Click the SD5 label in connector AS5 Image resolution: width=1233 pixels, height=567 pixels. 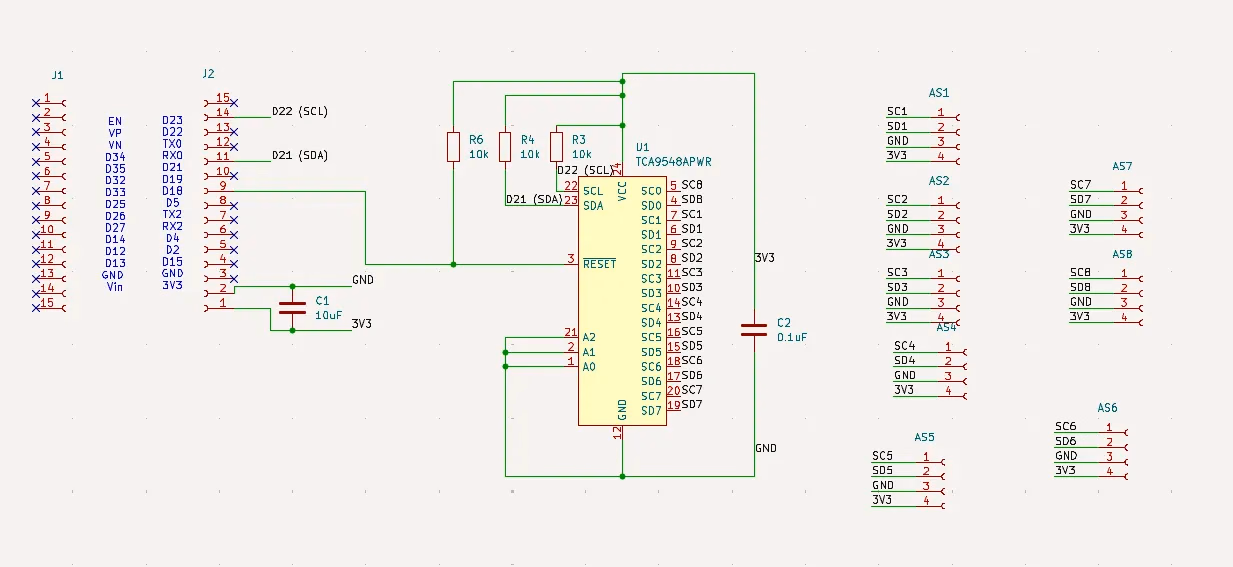[x=882, y=470]
